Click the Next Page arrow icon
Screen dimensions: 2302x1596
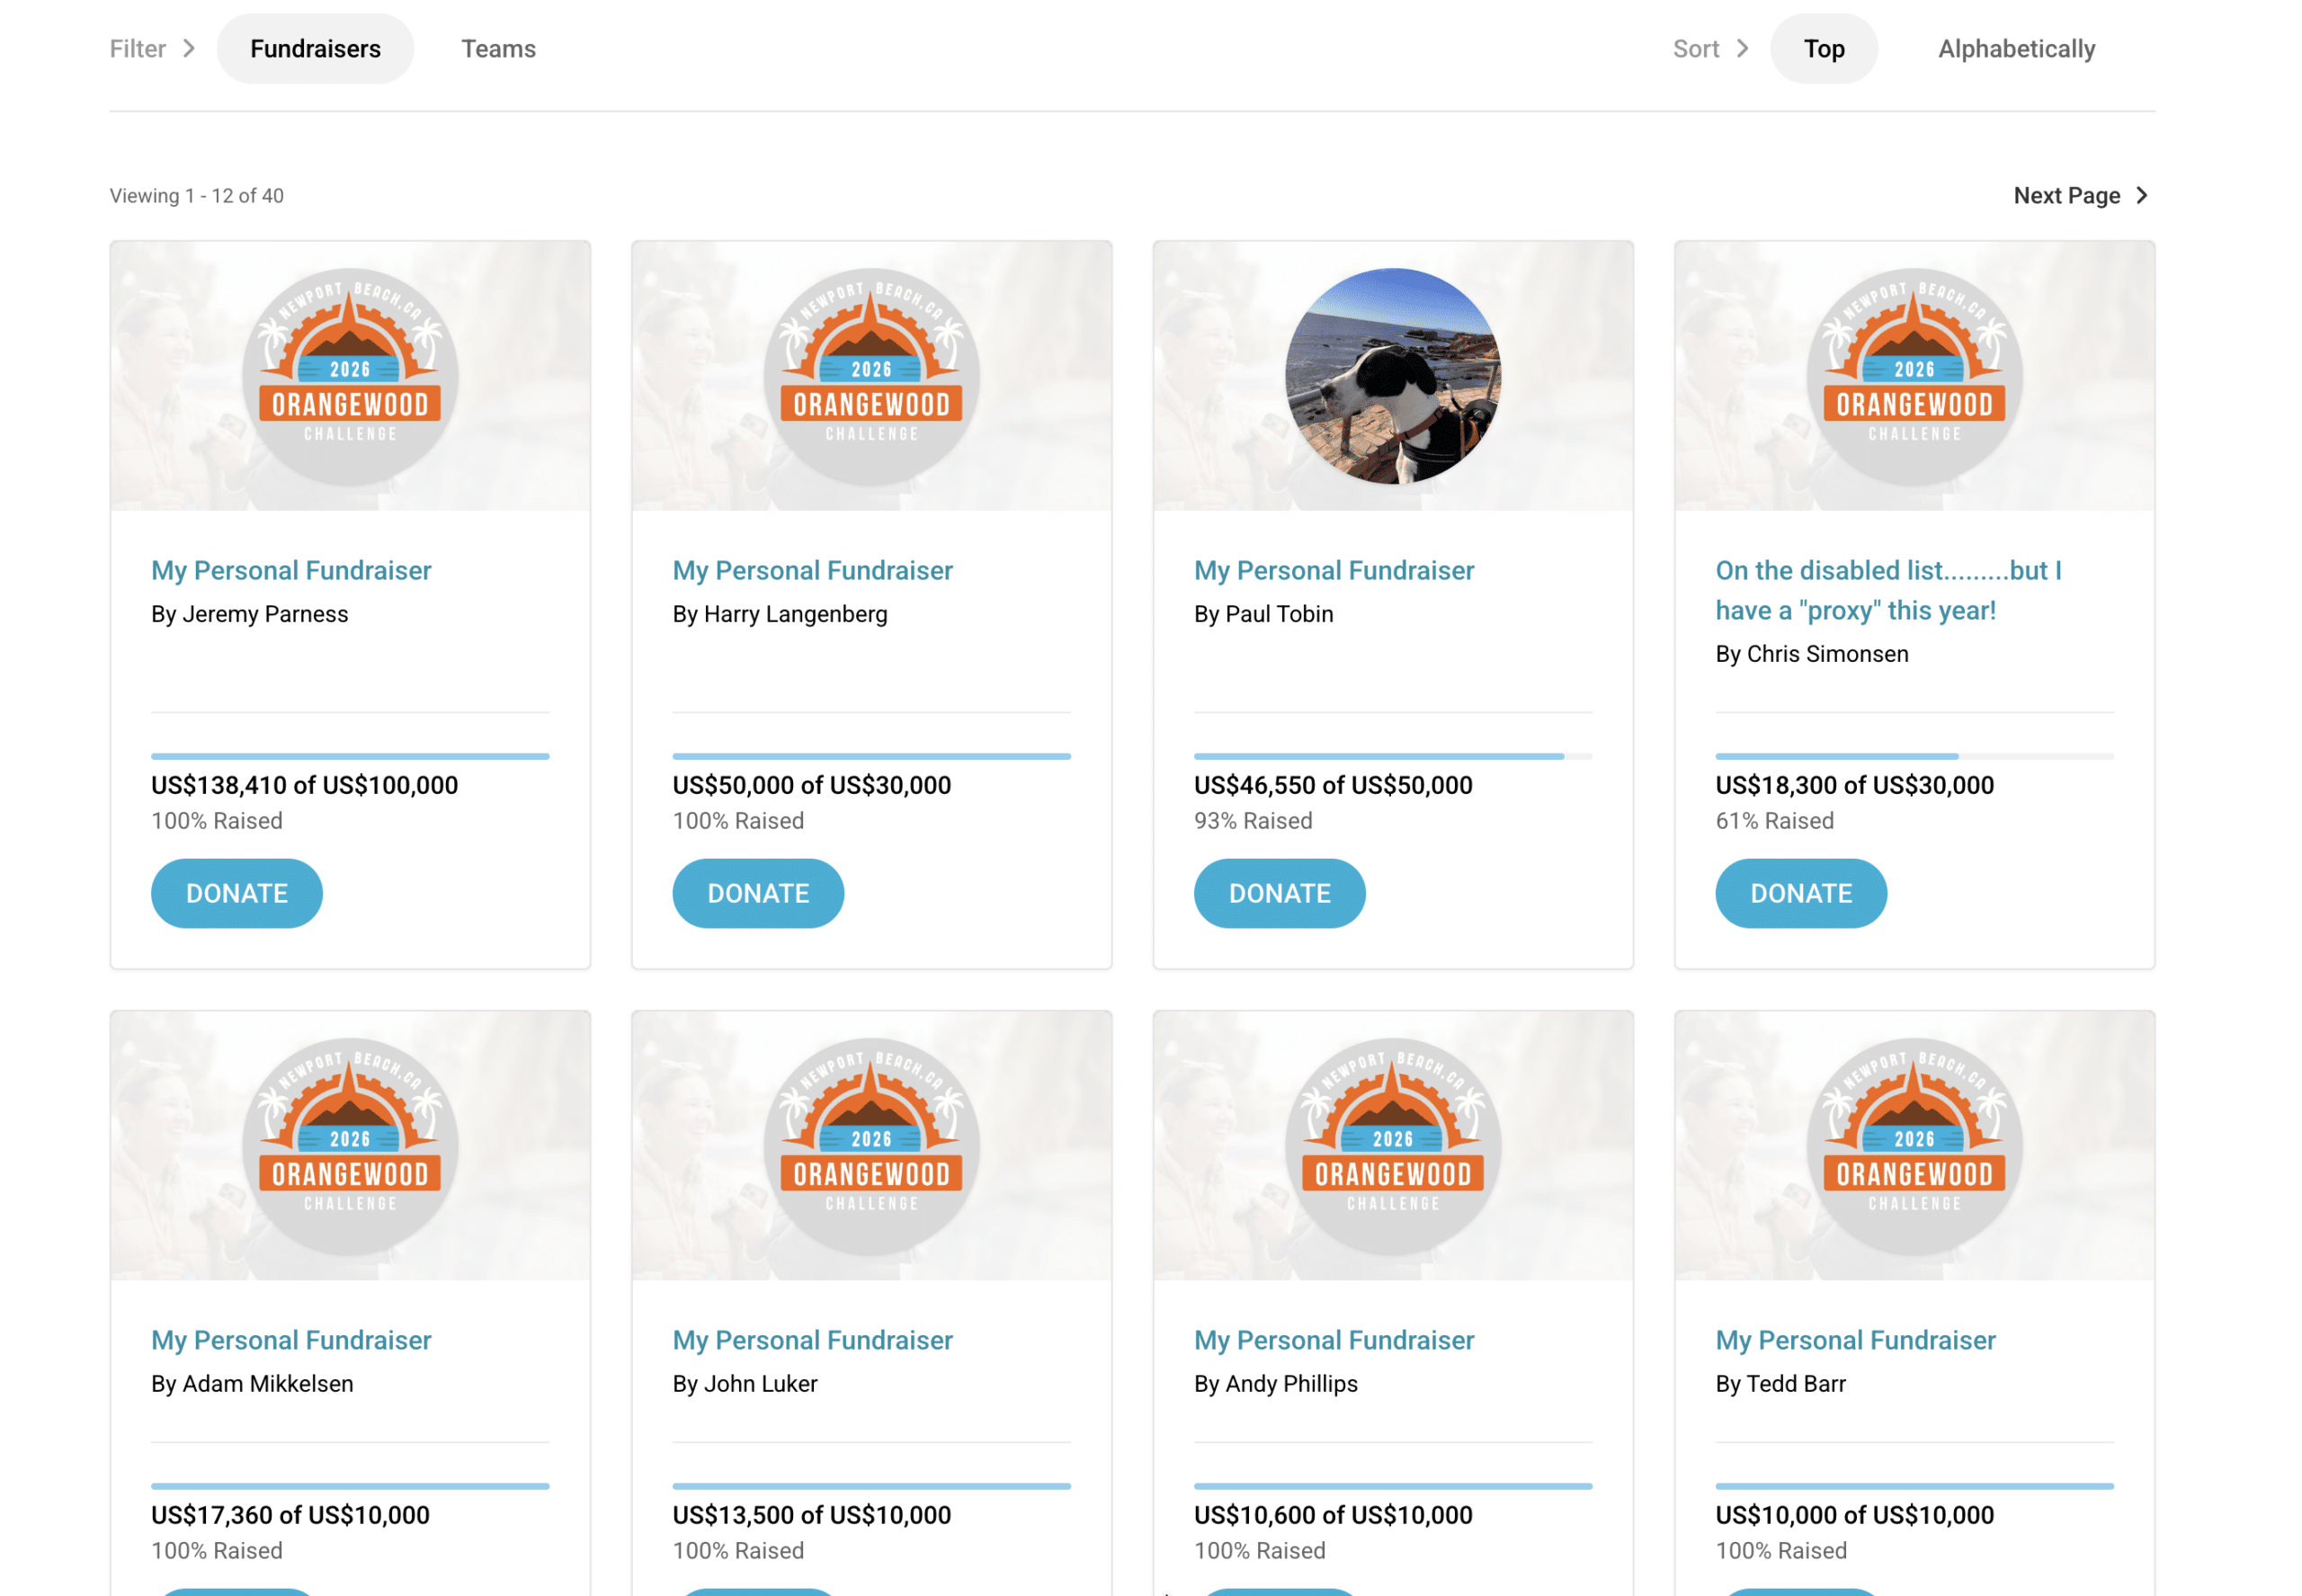[2141, 196]
